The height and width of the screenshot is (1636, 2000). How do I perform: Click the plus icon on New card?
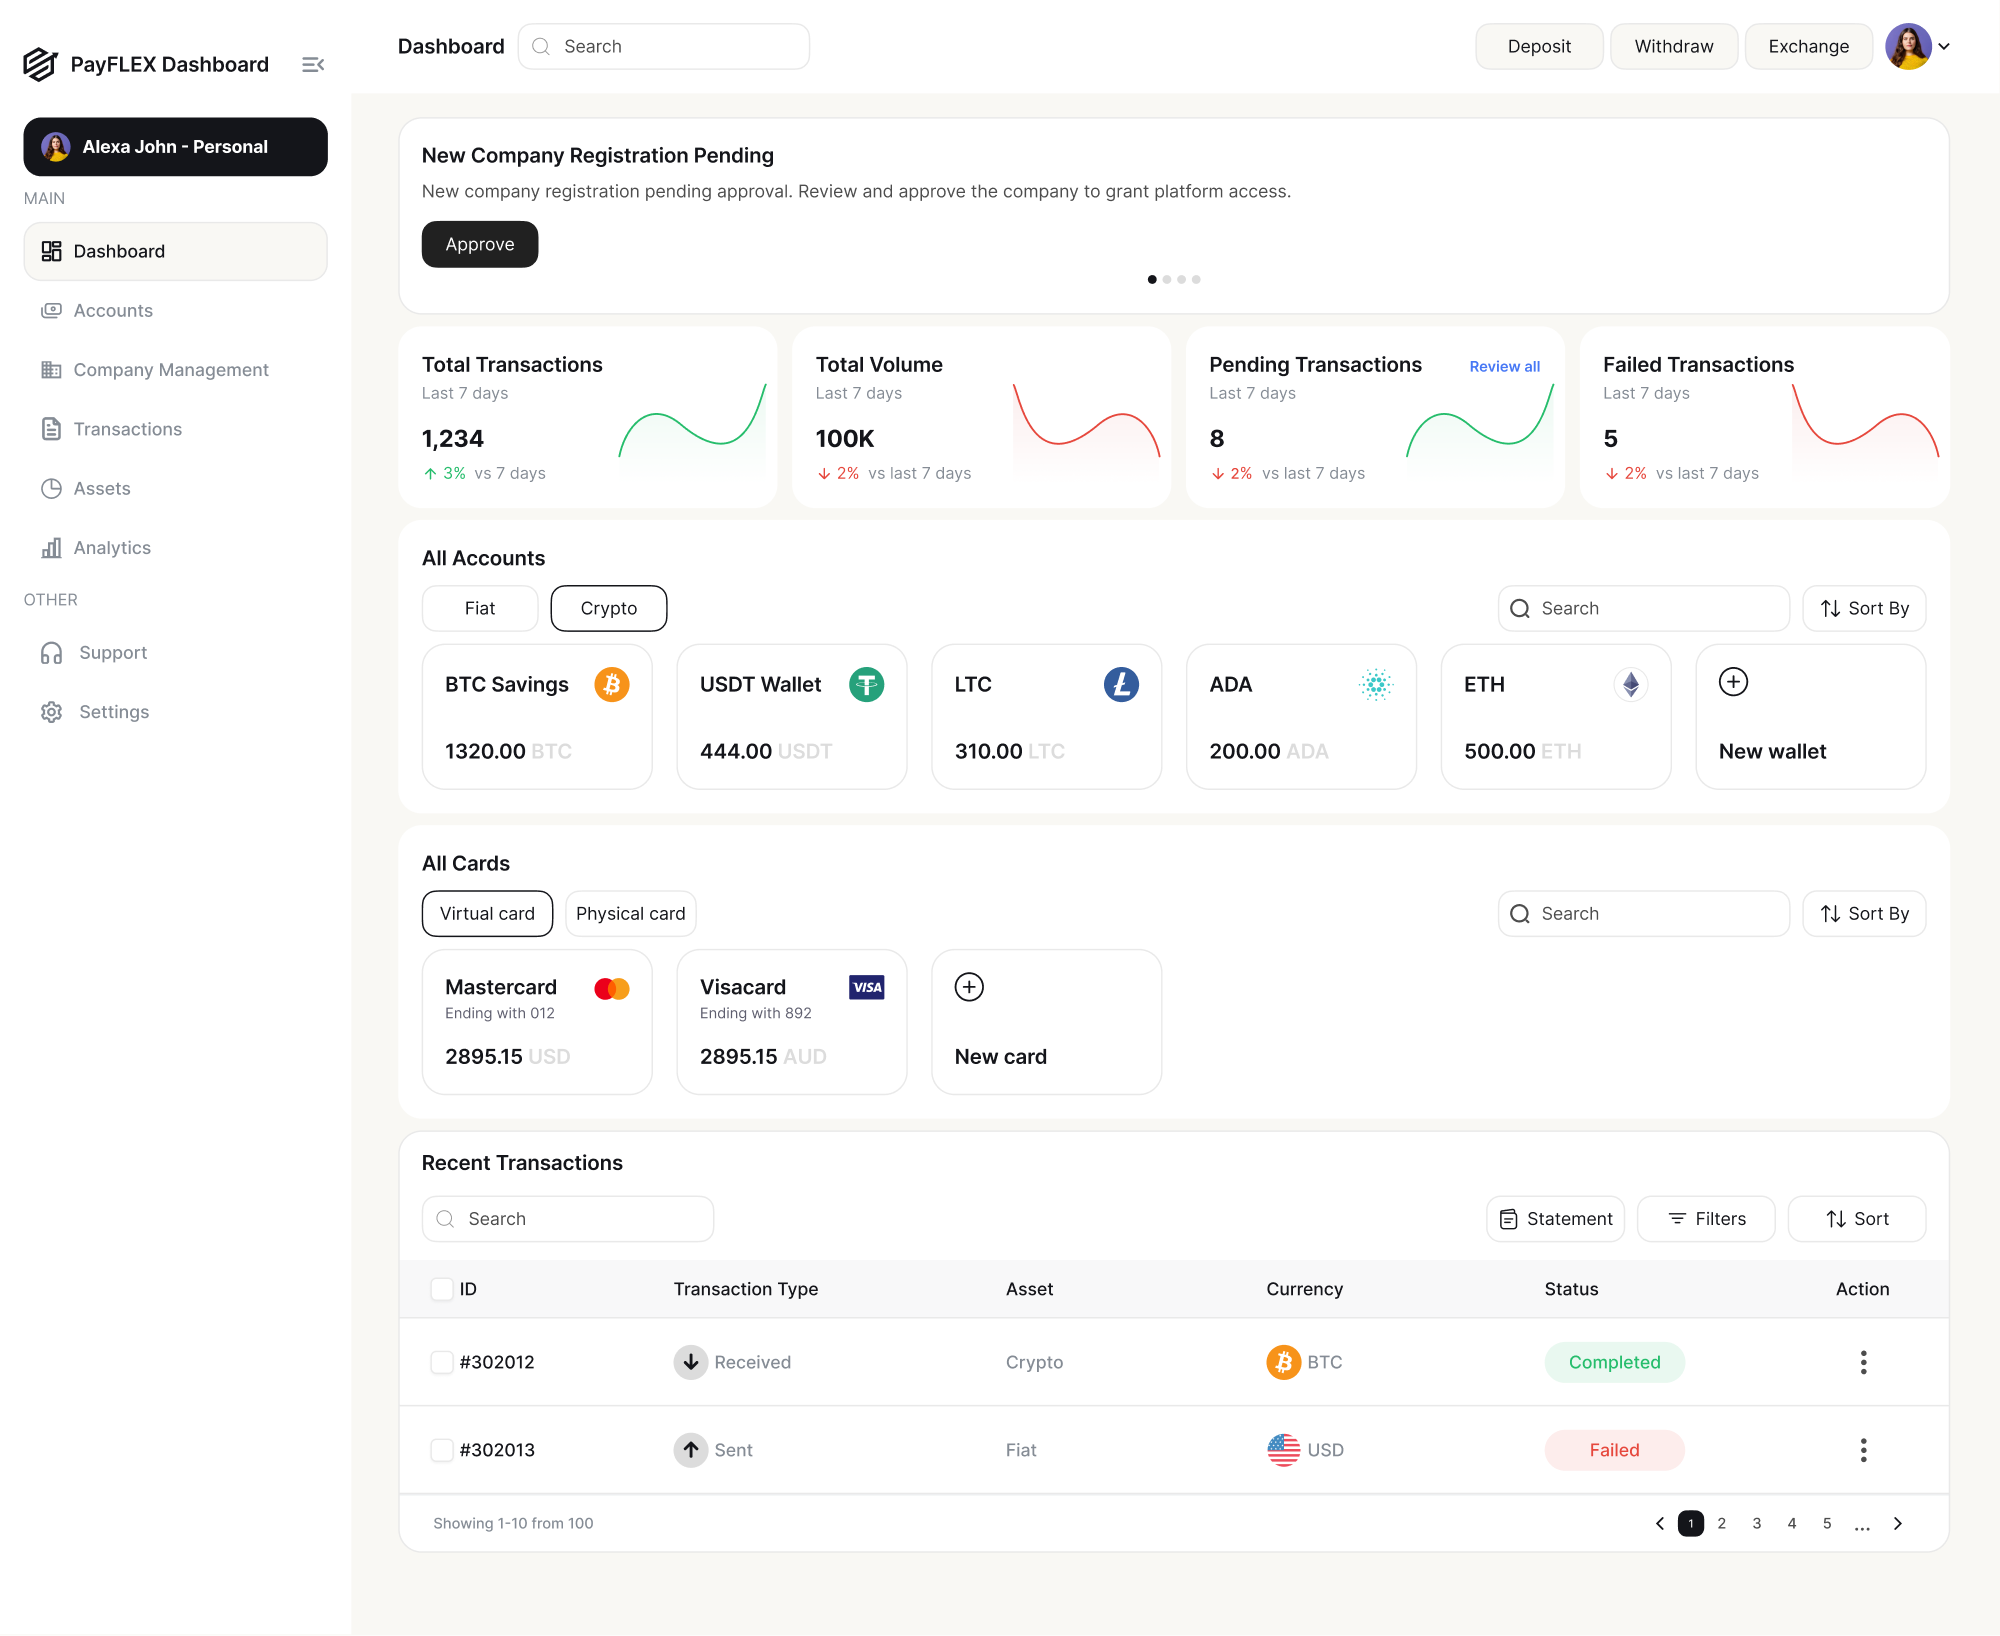(x=969, y=987)
